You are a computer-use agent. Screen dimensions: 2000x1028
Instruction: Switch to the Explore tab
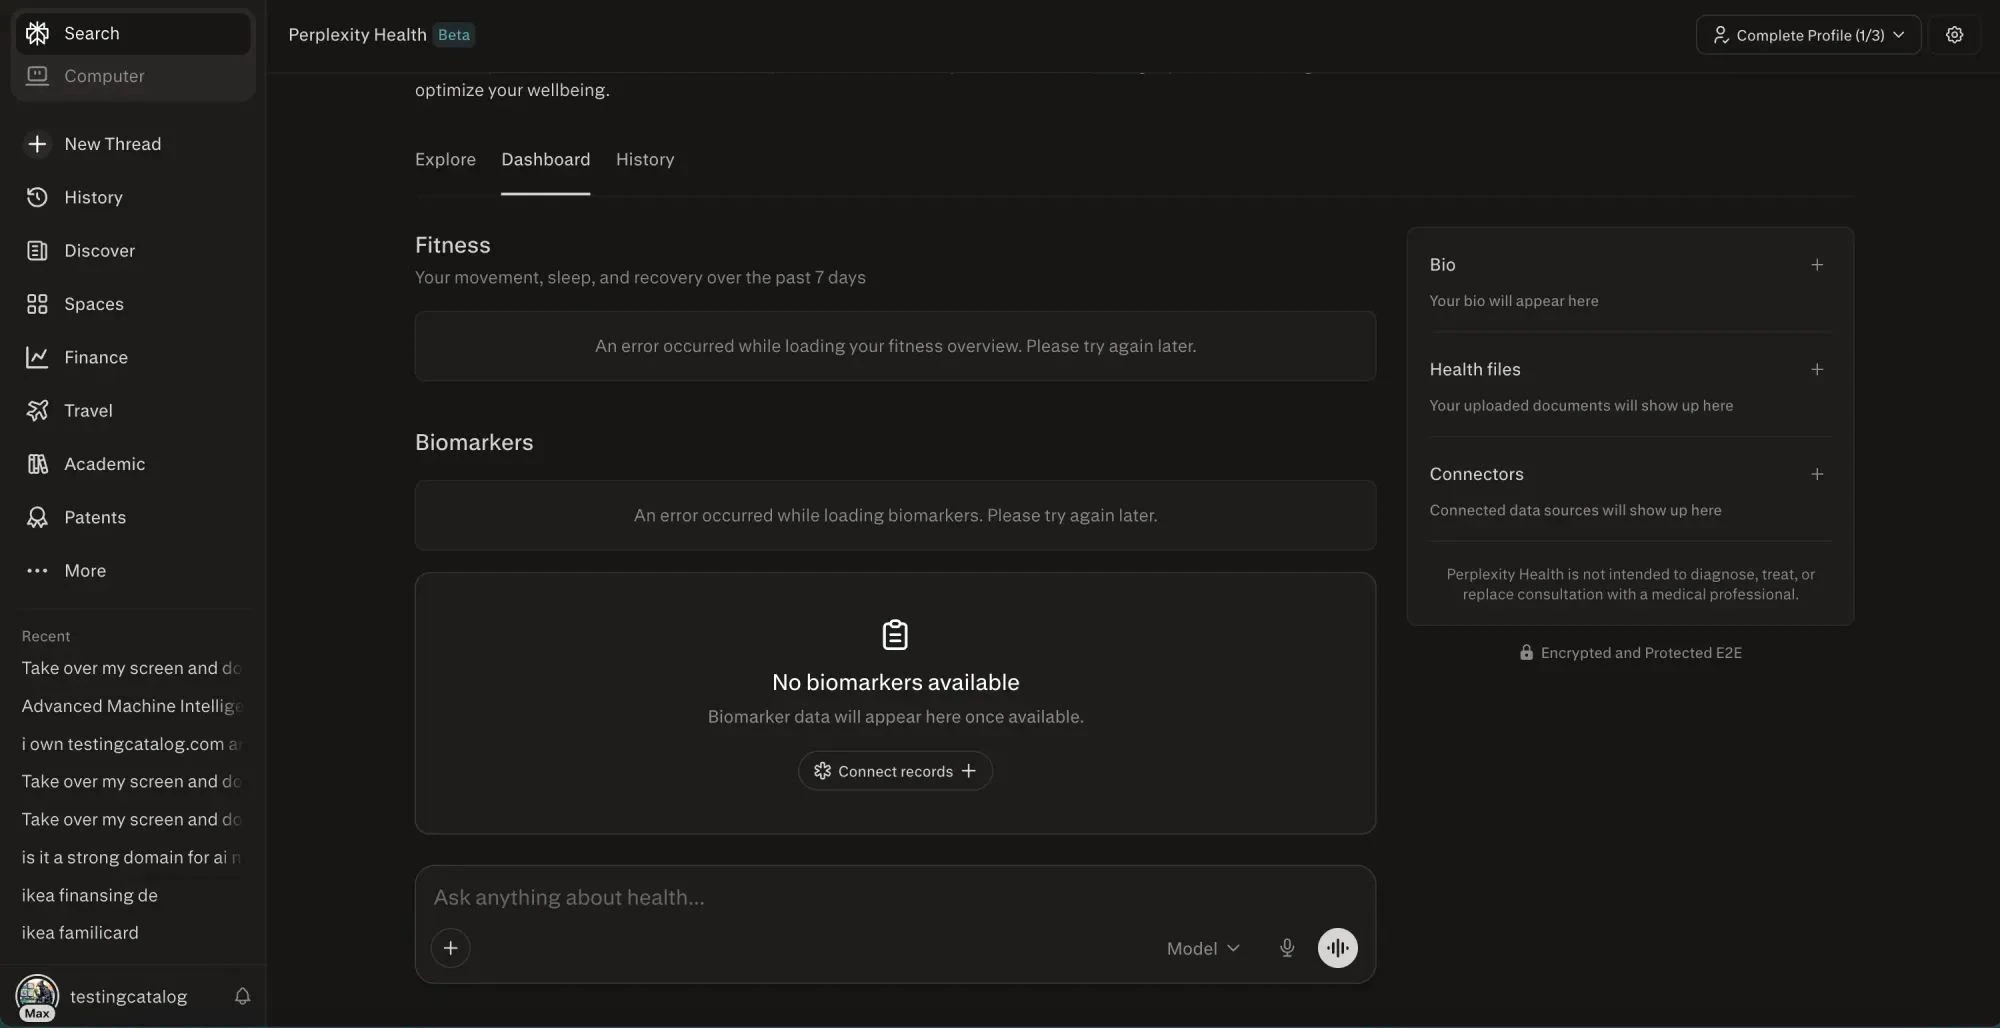tap(444, 160)
